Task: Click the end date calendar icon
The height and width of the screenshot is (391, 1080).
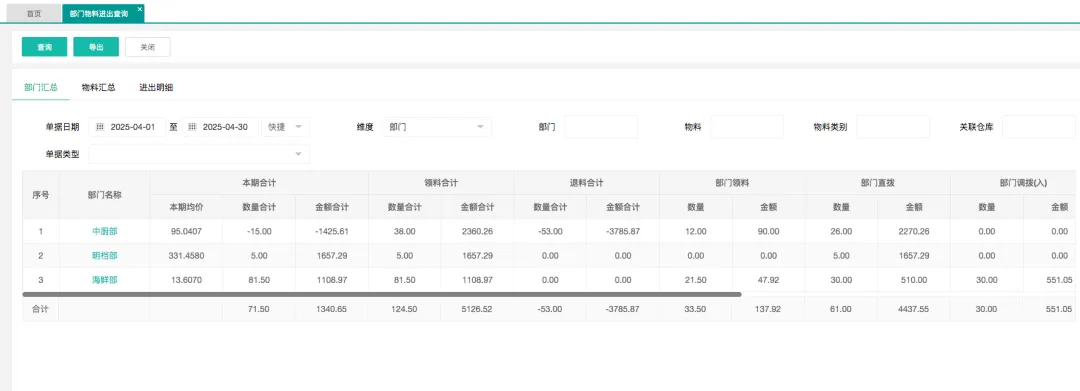Action: (x=192, y=127)
